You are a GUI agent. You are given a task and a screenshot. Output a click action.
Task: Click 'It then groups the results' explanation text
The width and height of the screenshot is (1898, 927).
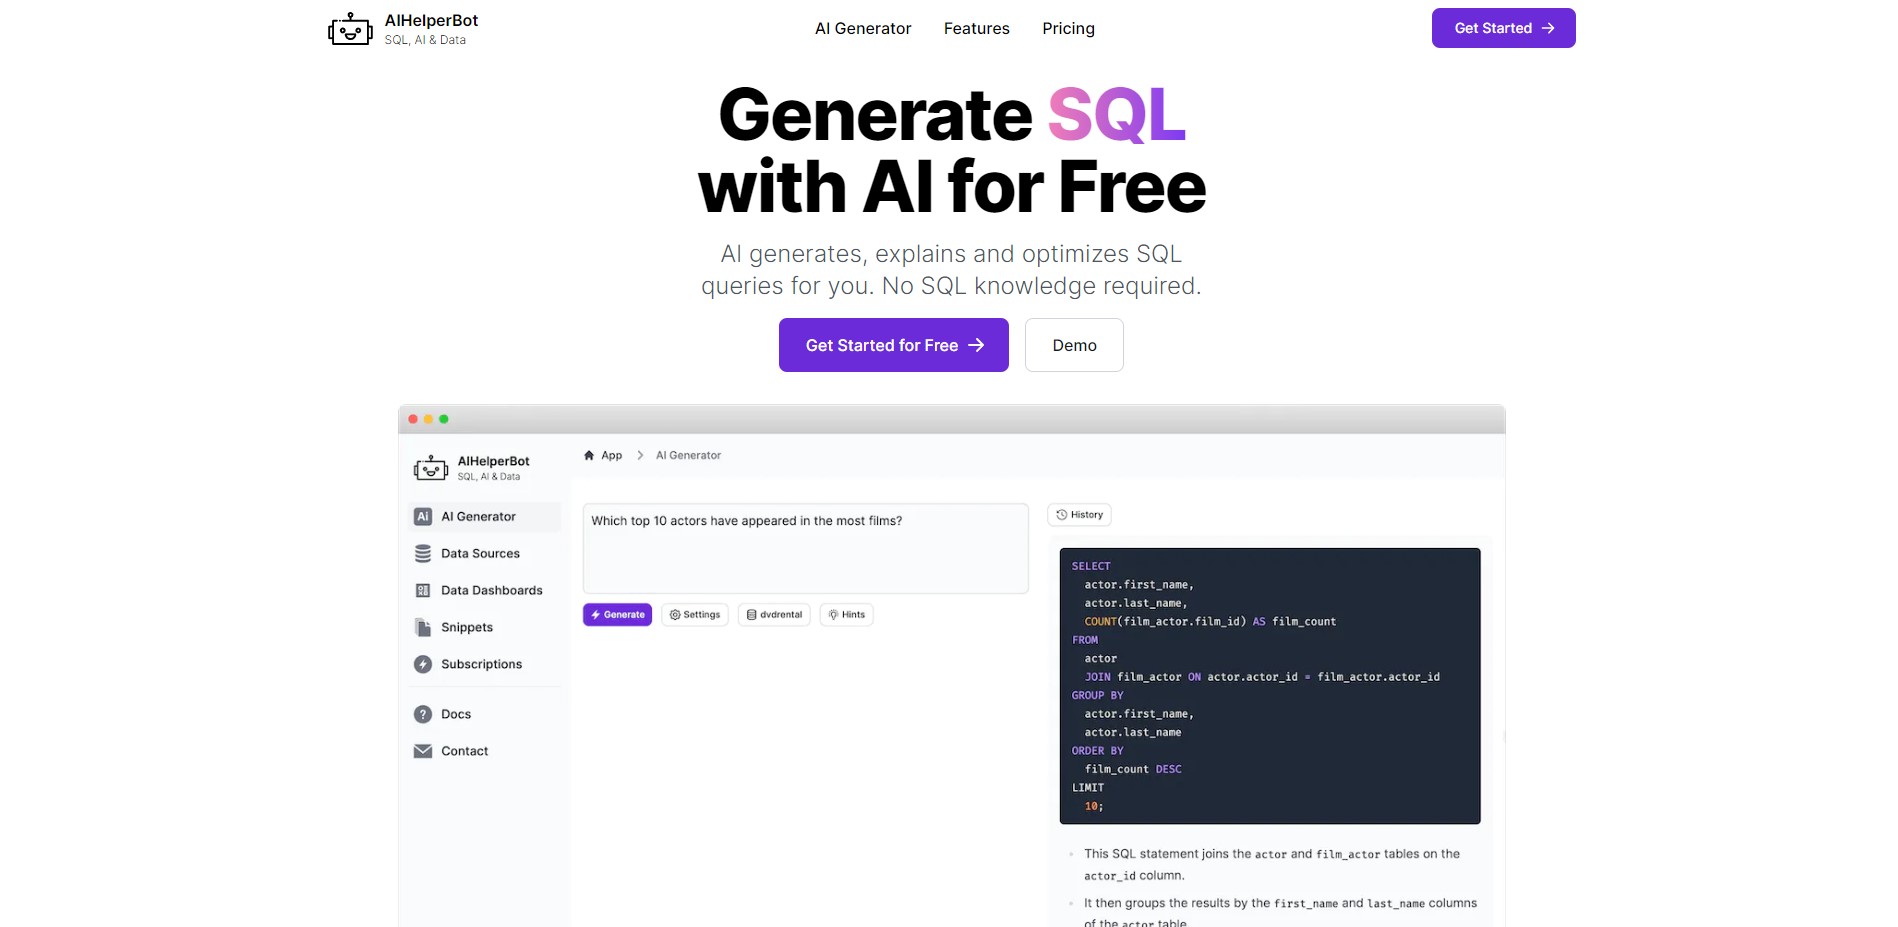(x=1280, y=913)
